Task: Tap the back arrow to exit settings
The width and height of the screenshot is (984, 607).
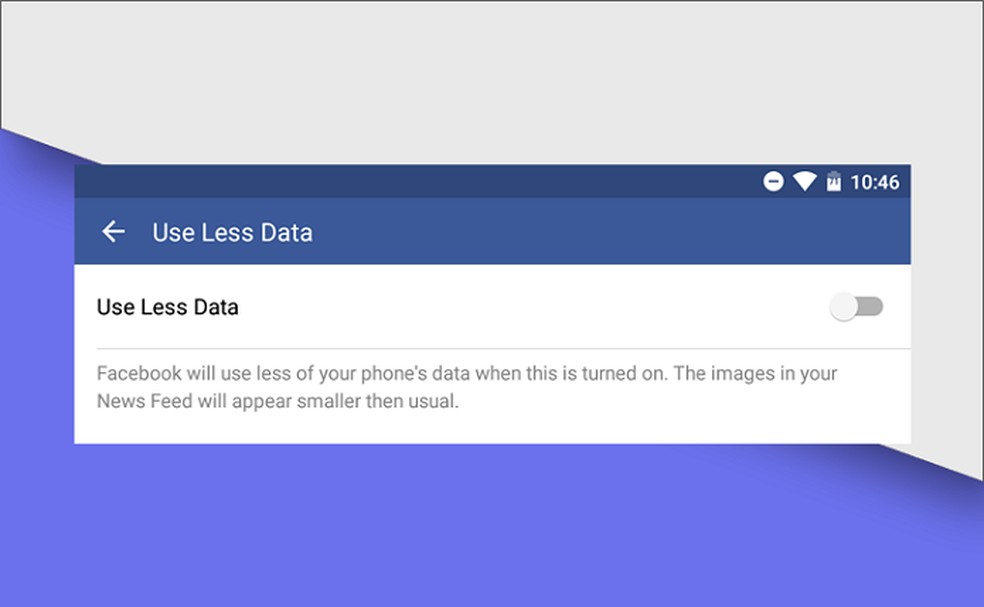Action: 114,232
